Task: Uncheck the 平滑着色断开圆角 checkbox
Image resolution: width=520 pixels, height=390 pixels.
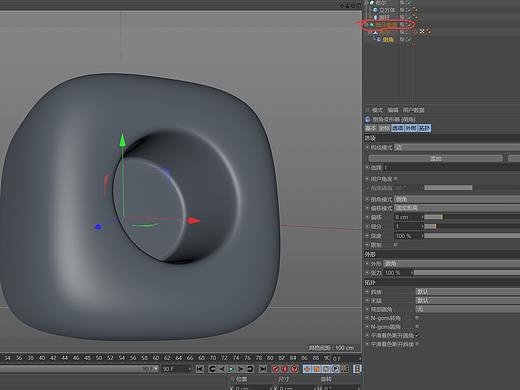Action: (417, 335)
